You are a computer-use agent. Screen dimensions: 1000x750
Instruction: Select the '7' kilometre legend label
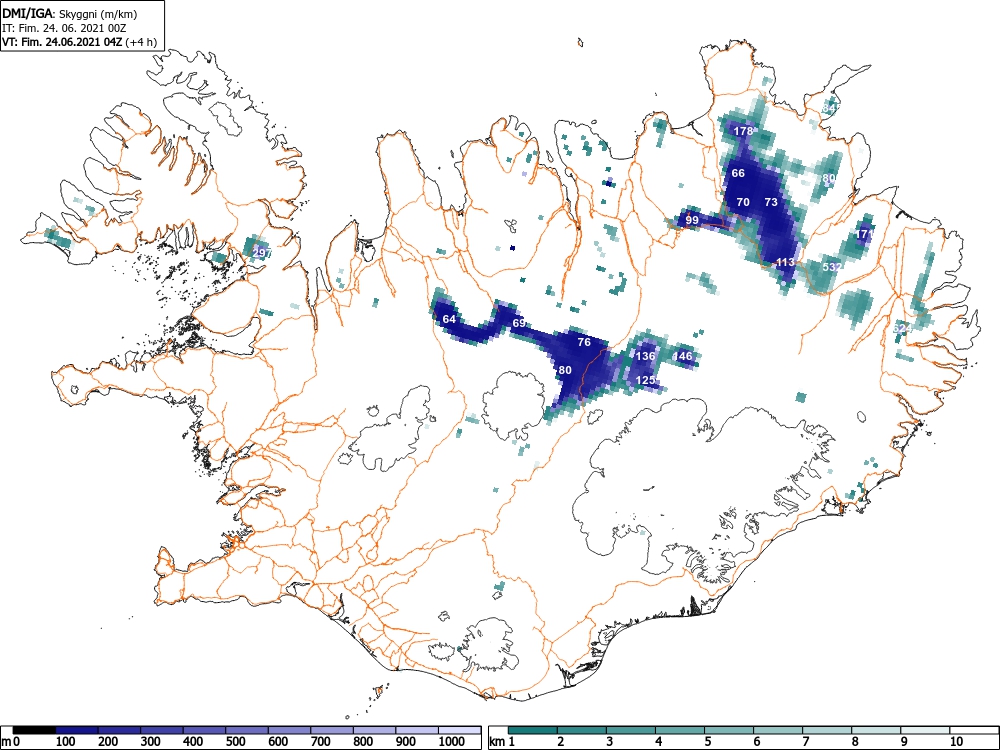(805, 742)
